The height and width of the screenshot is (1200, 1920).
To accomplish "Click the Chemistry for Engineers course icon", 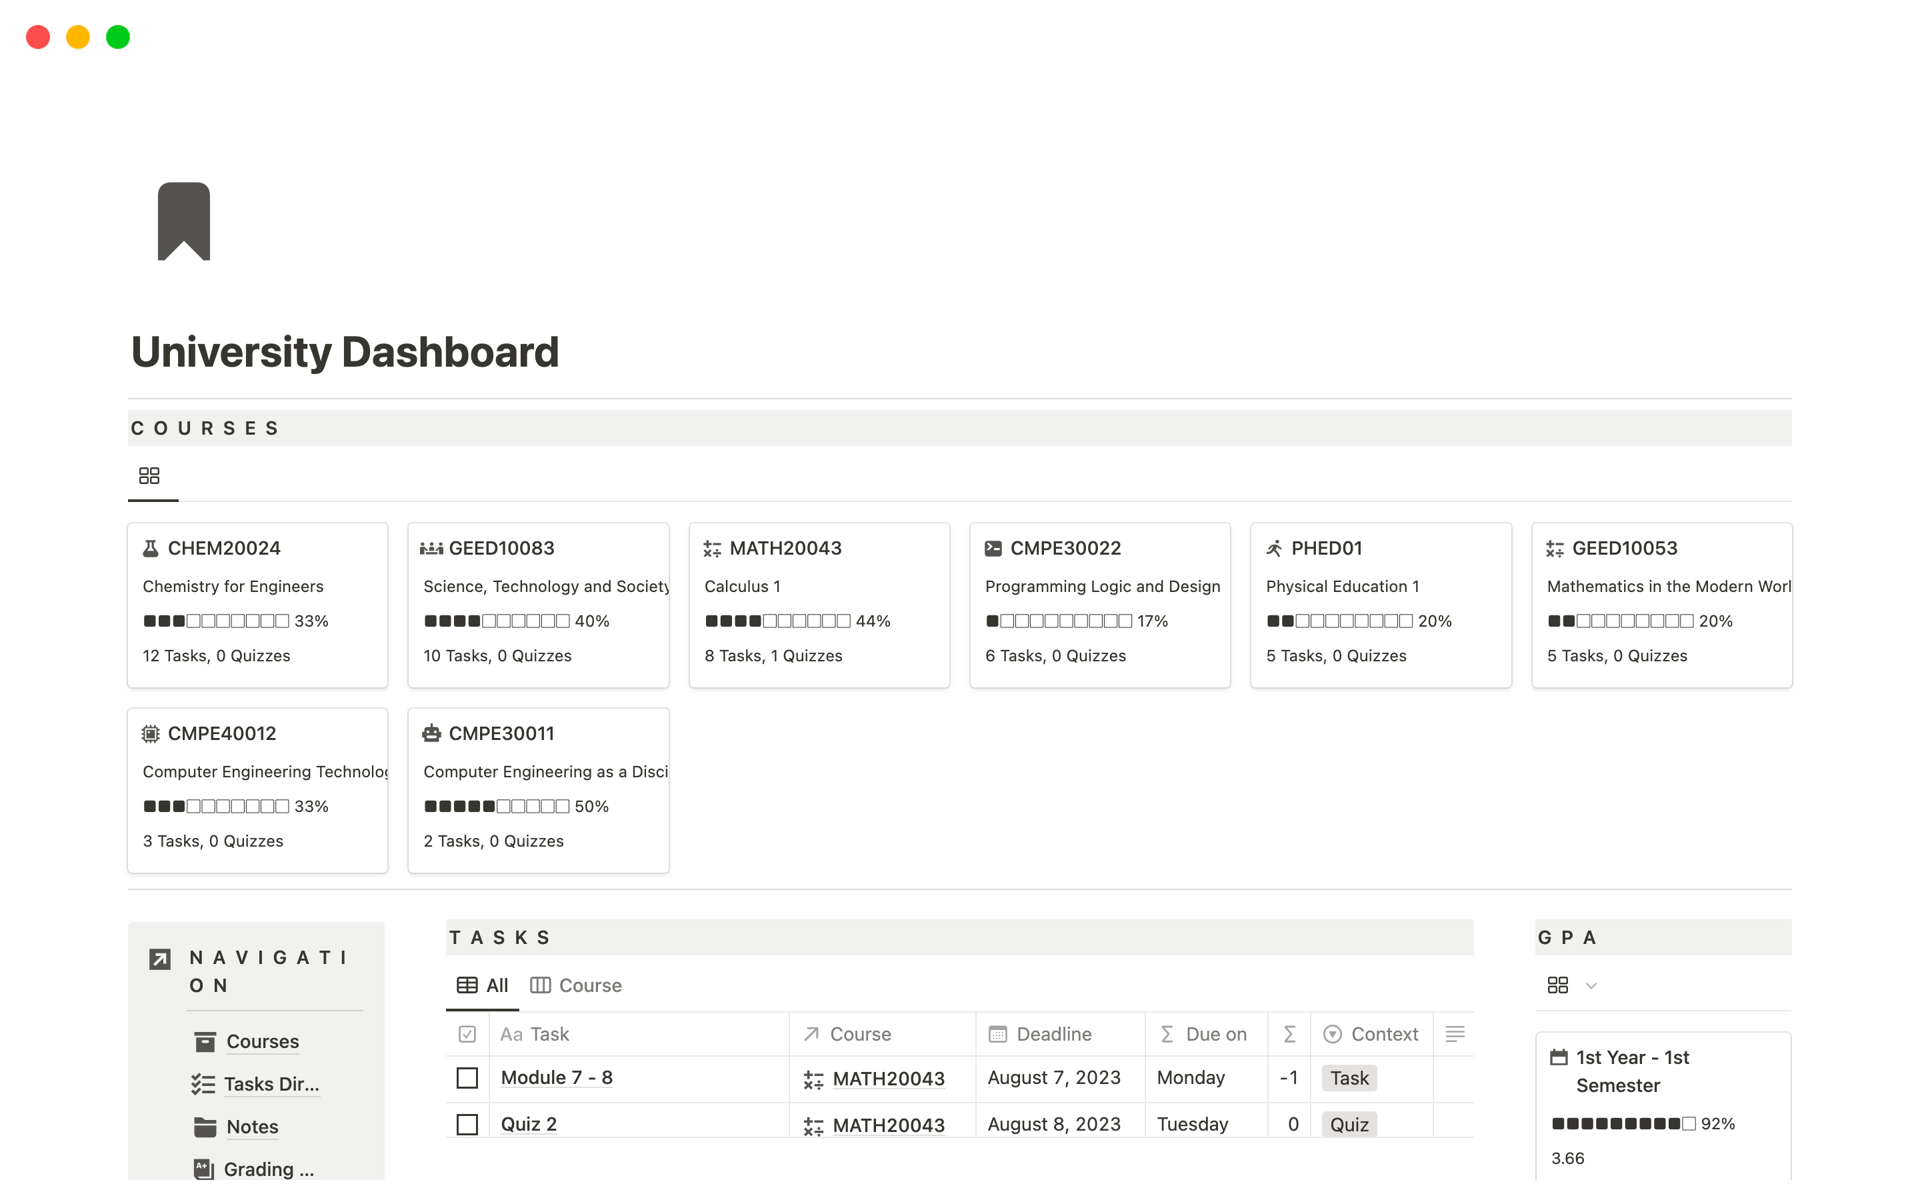I will point(151,547).
